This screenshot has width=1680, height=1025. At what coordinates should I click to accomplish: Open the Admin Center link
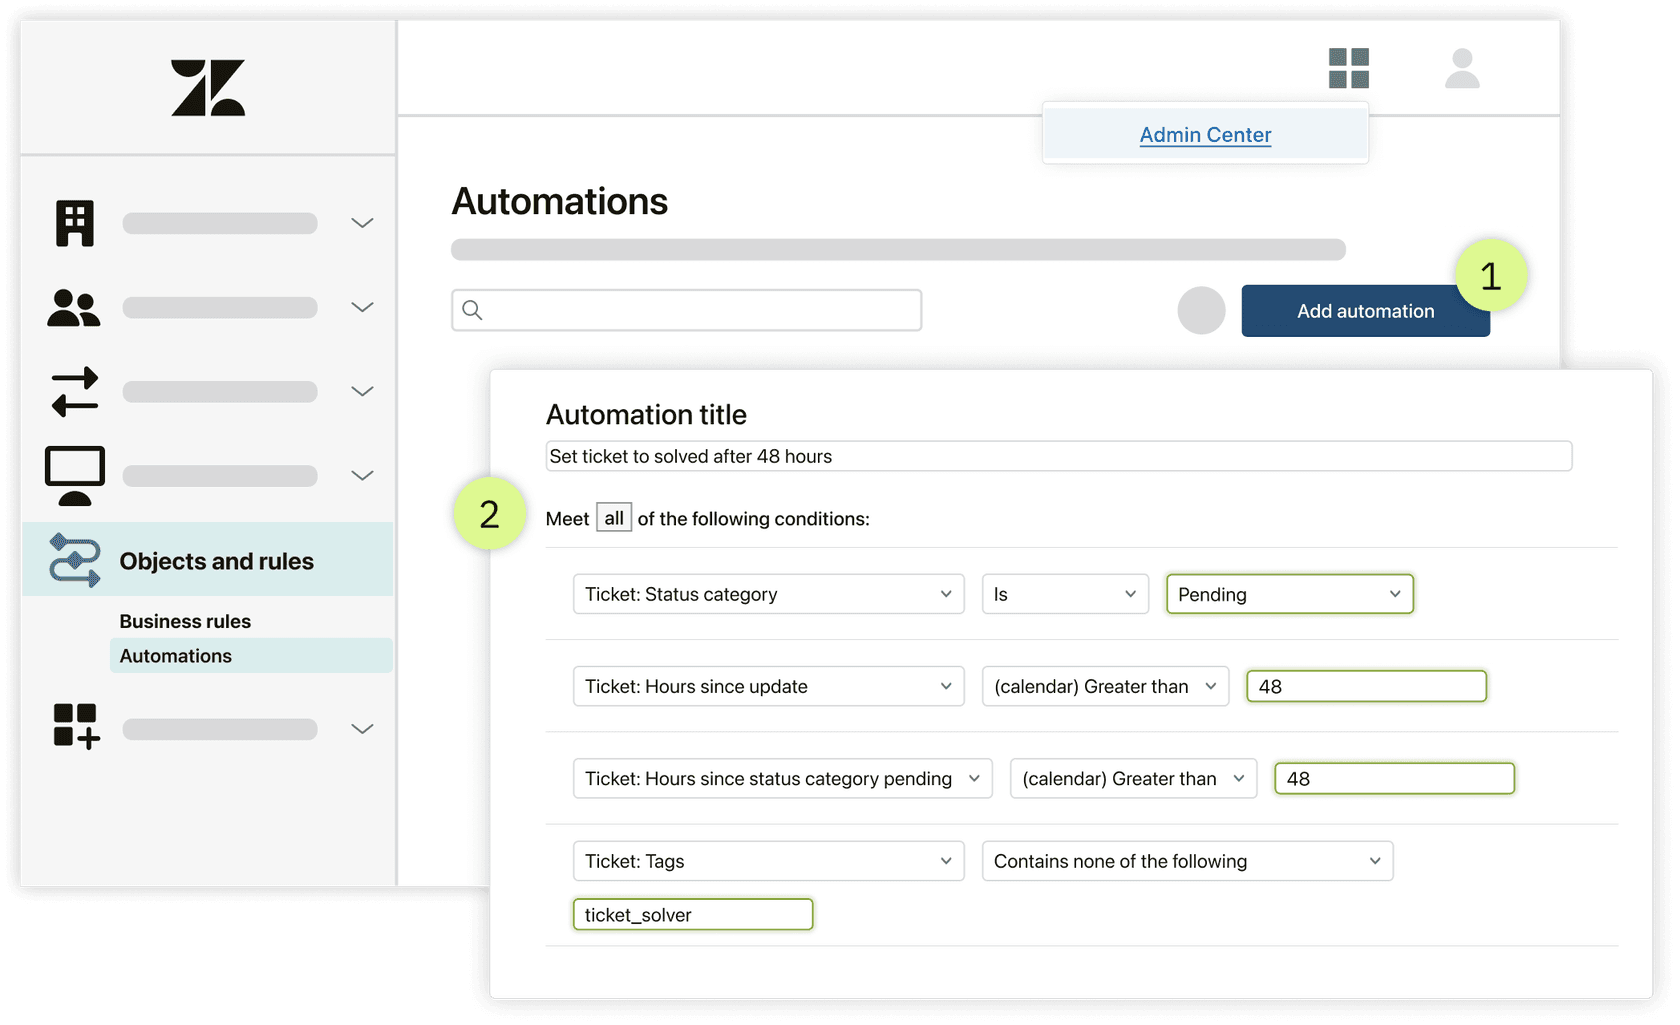coord(1204,134)
